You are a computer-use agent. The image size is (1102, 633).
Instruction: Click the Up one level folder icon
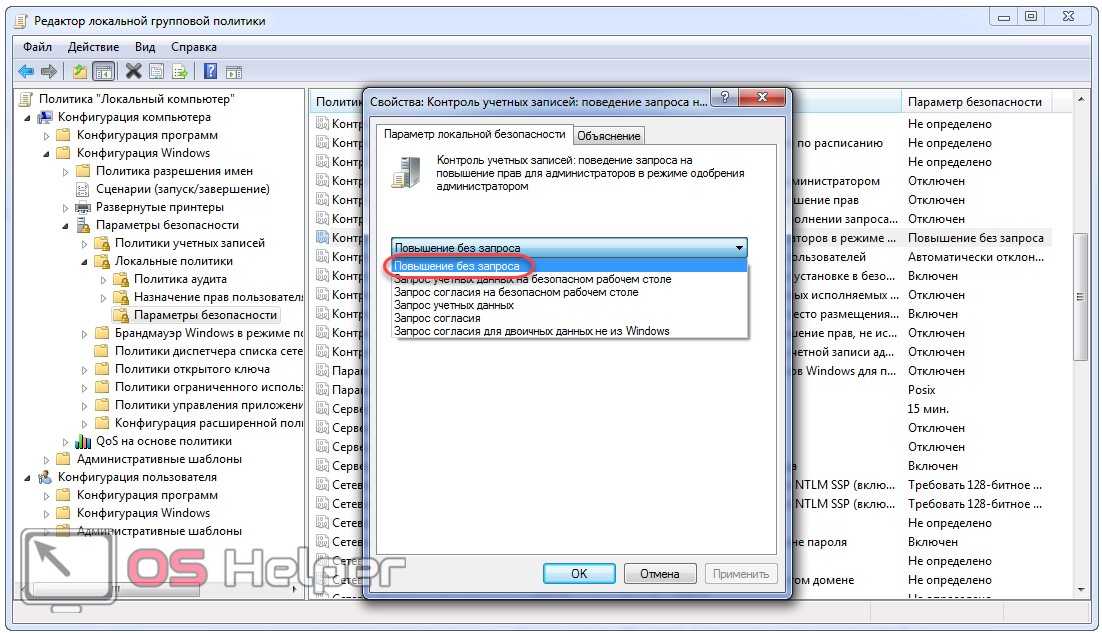coord(80,71)
